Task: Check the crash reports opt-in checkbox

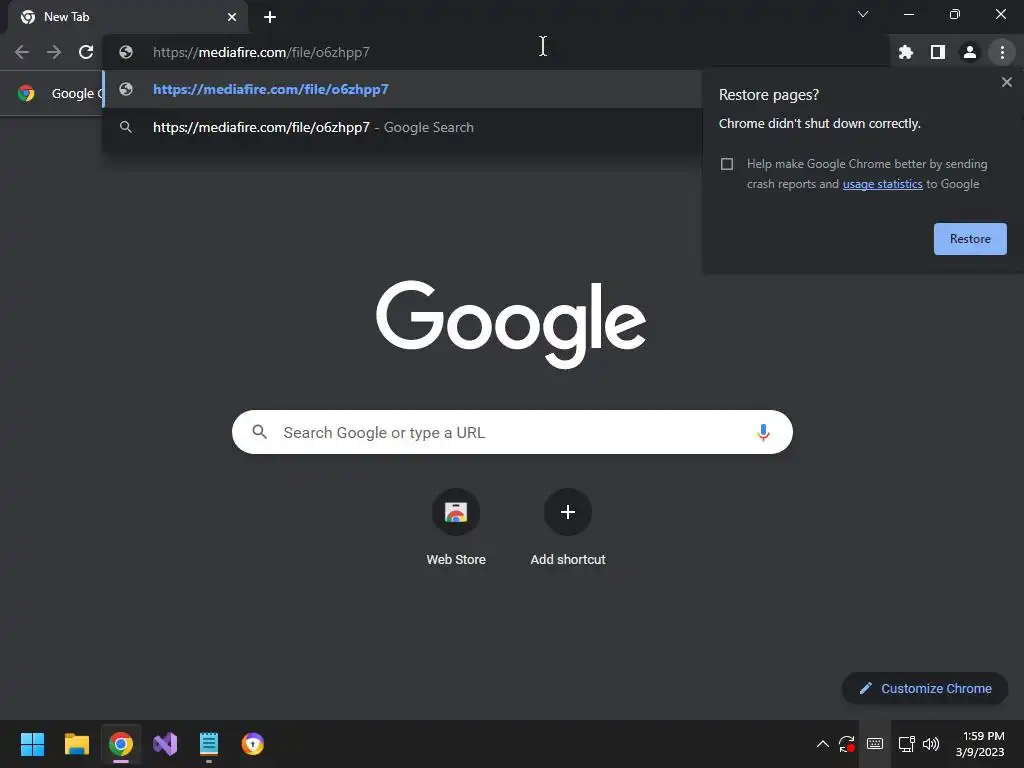Action: [727, 164]
